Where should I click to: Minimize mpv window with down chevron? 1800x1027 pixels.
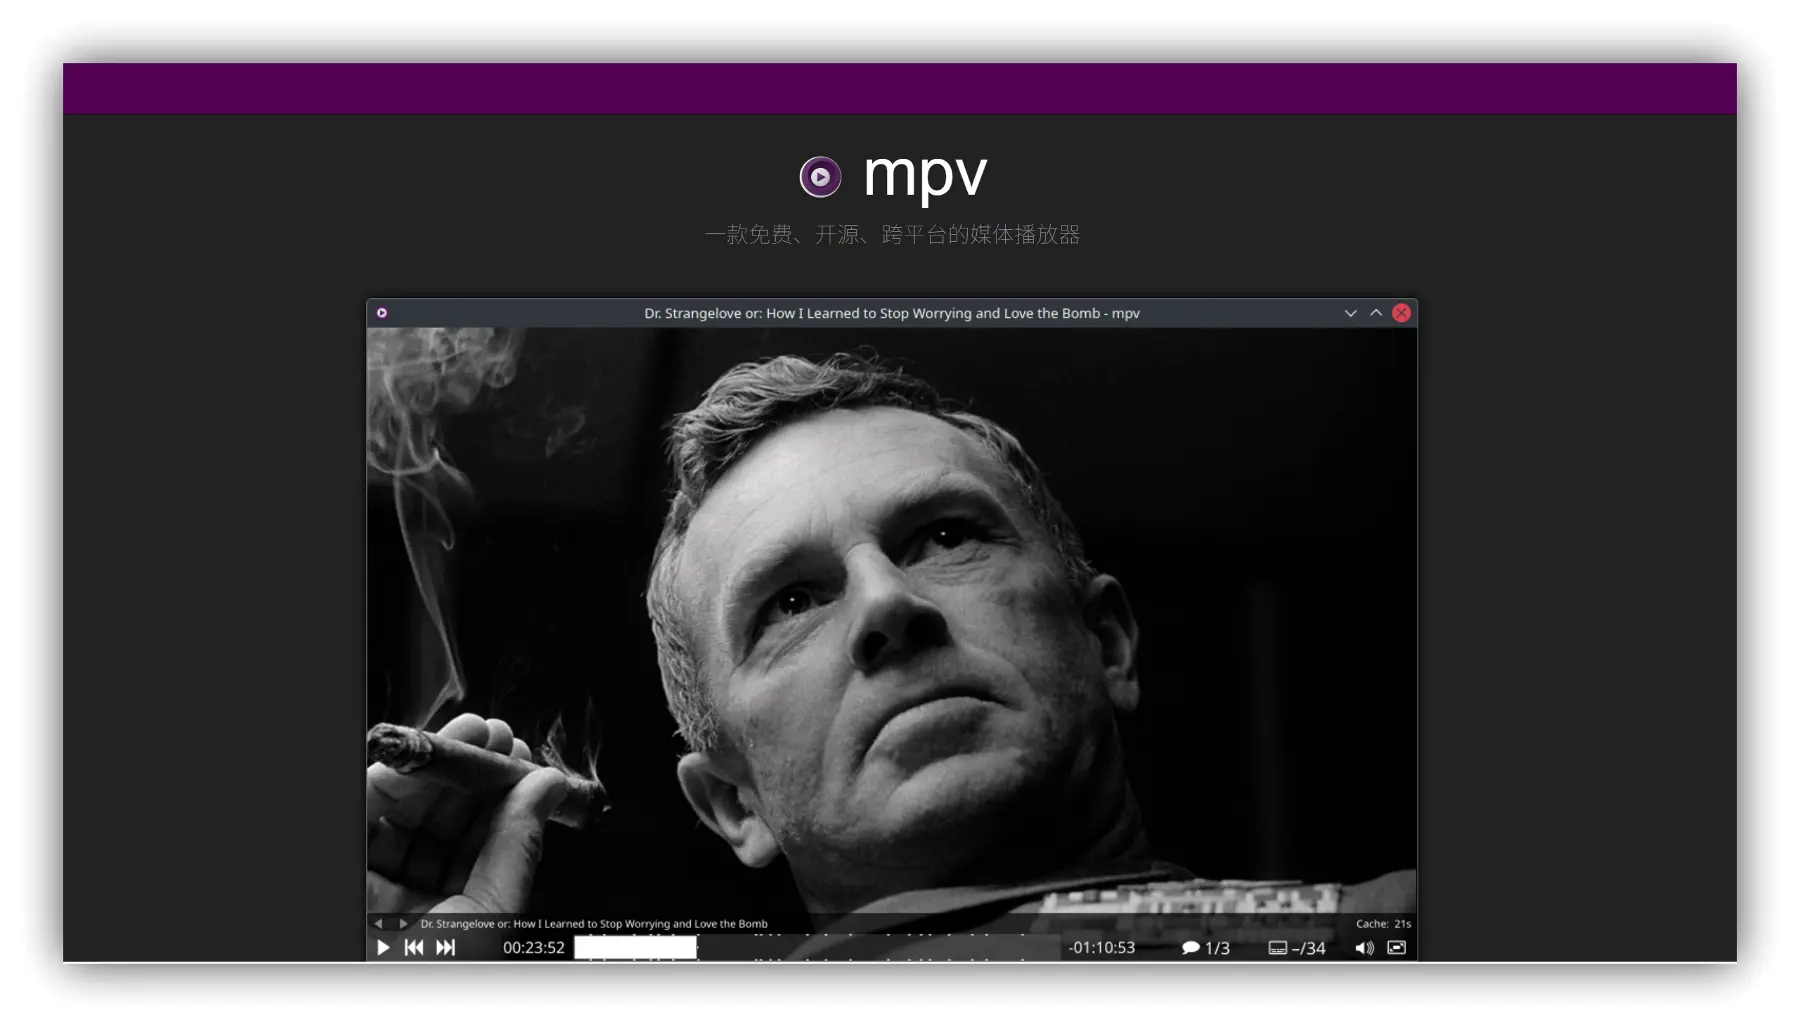point(1350,313)
